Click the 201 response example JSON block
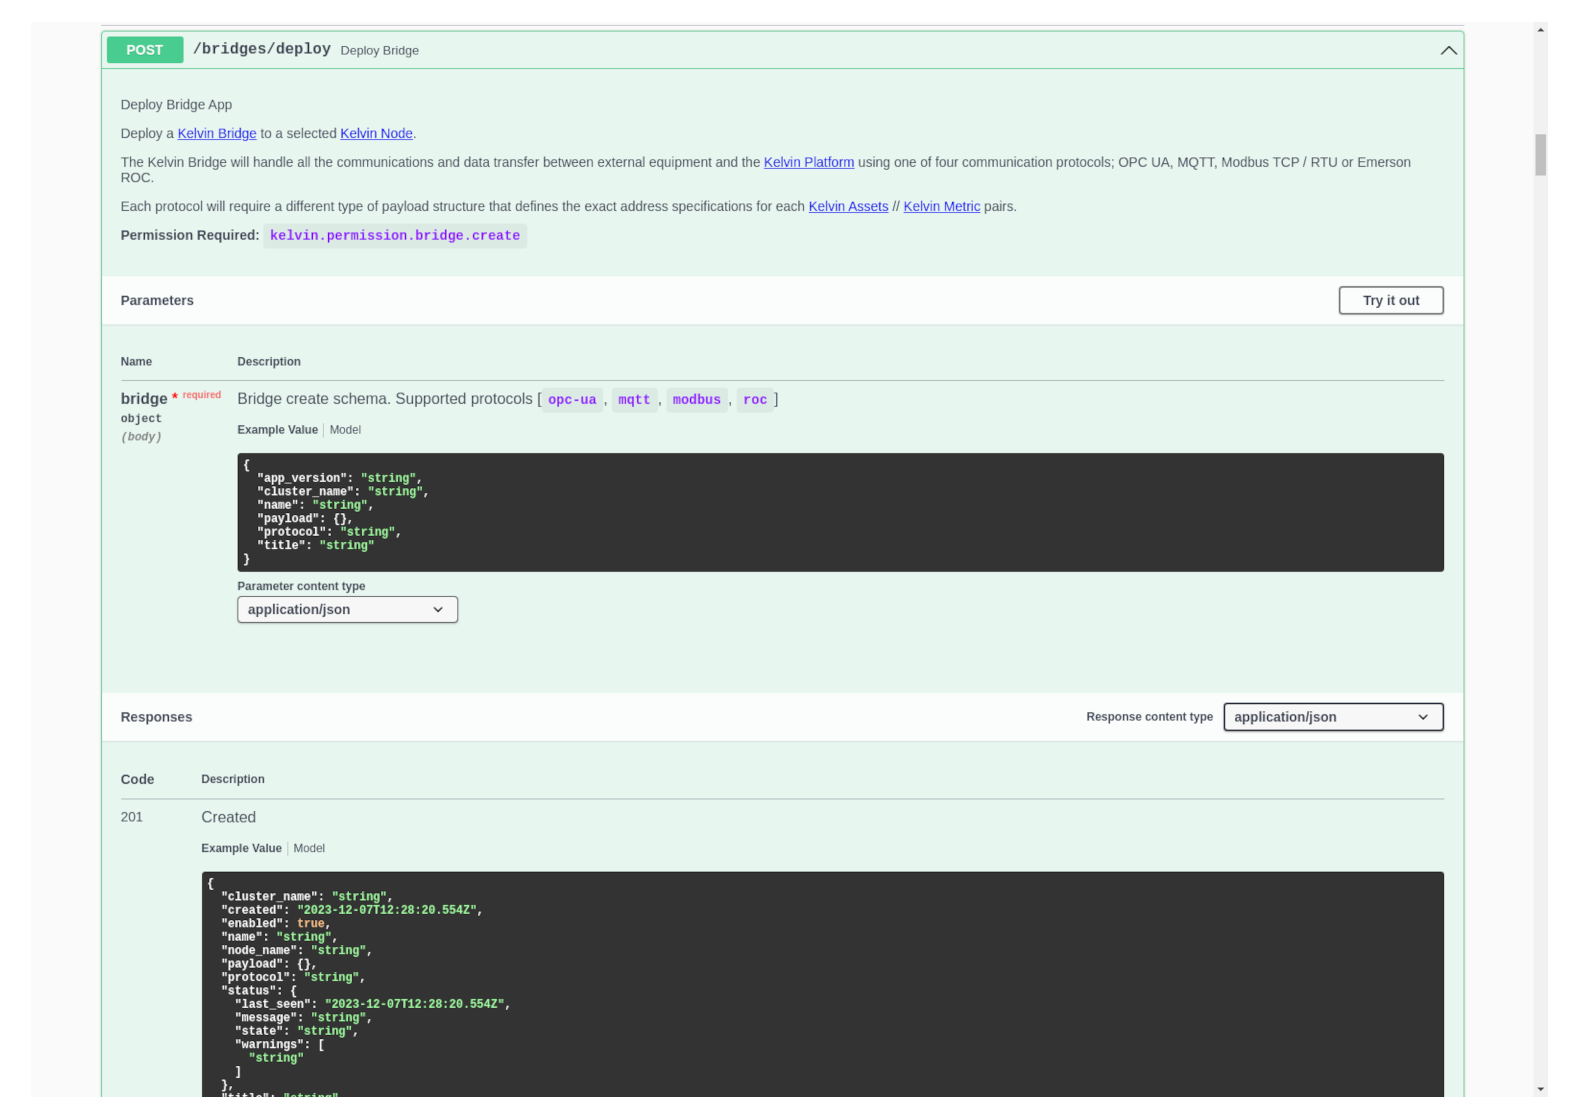1580x1120 pixels. (822, 985)
